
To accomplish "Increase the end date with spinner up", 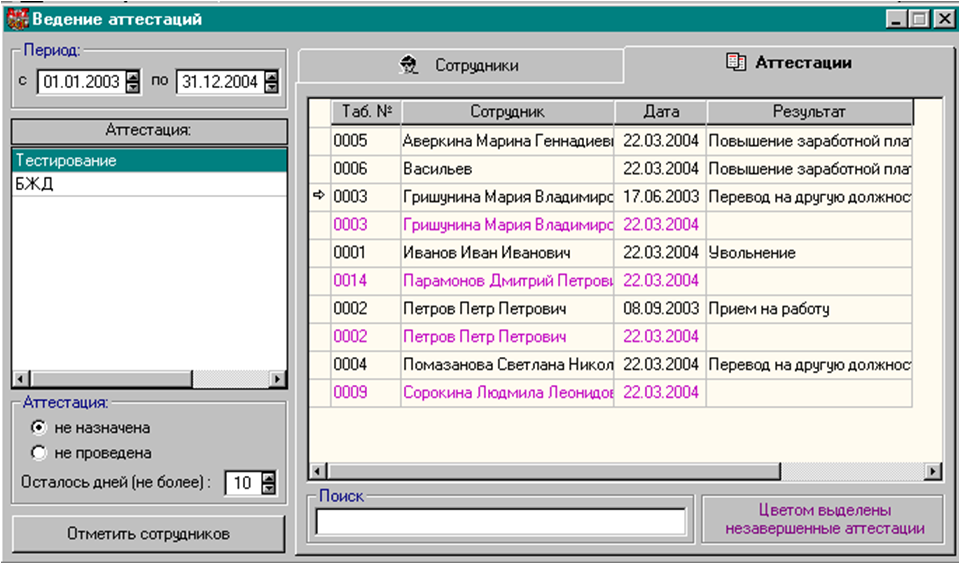I will pyautogui.click(x=272, y=77).
